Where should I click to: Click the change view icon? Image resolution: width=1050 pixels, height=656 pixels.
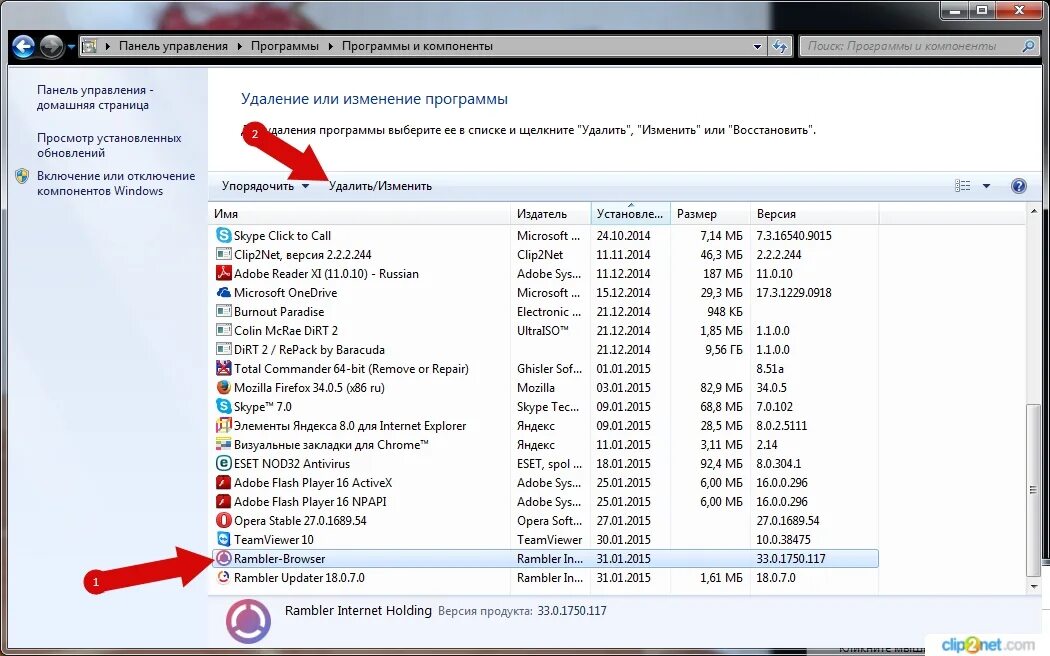tap(963, 186)
